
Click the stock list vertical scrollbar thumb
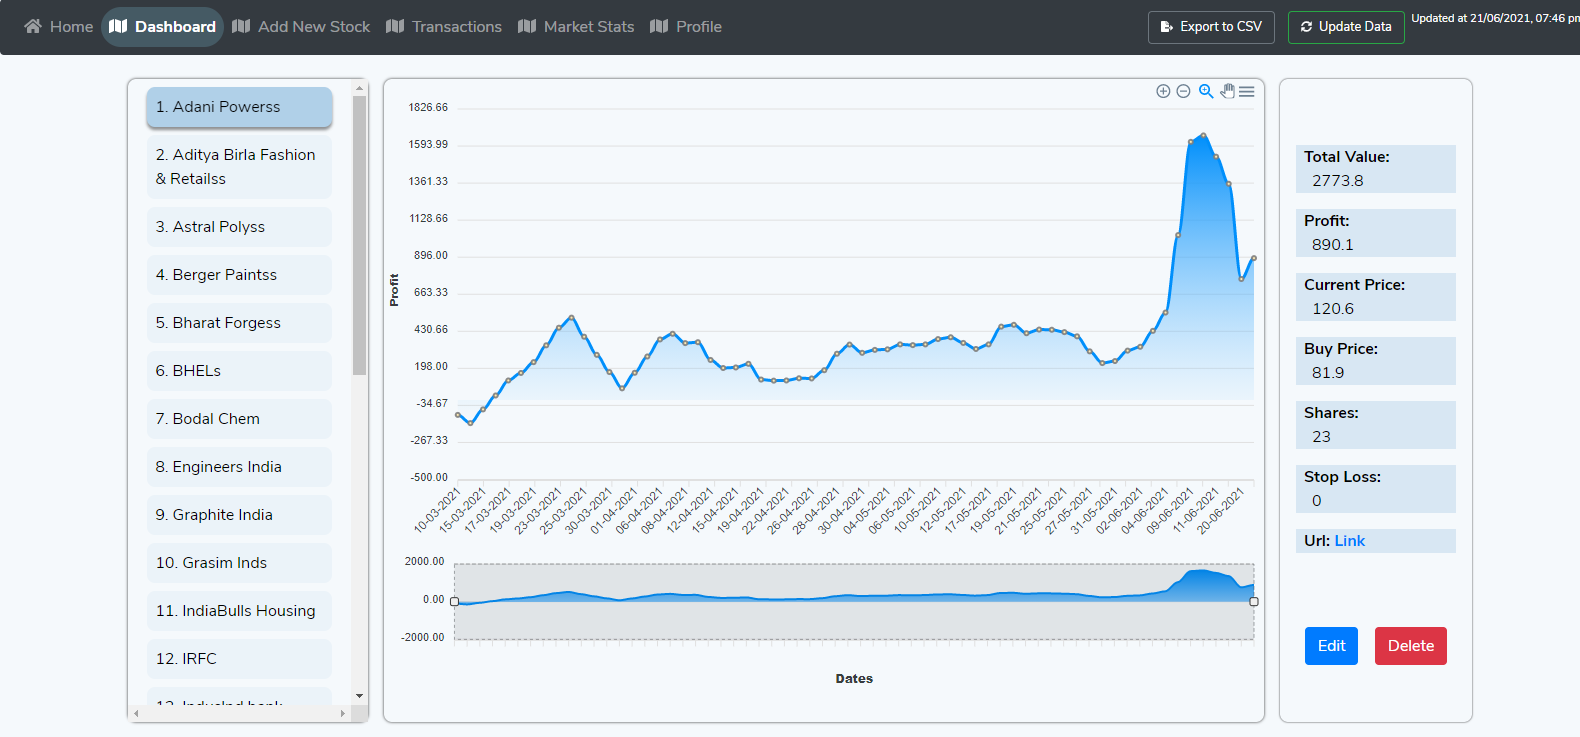[x=360, y=236]
